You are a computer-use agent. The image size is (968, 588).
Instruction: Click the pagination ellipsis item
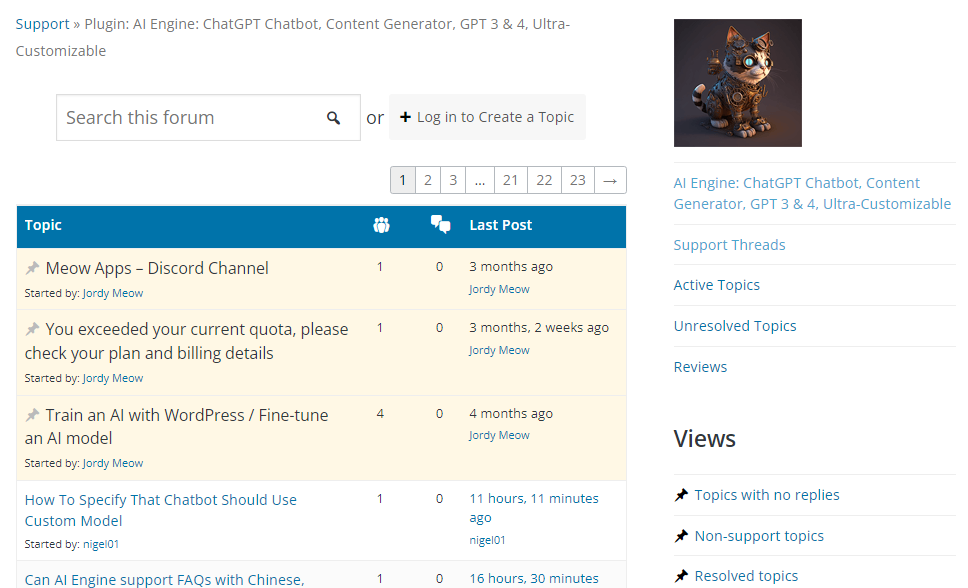pyautogui.click(x=480, y=180)
